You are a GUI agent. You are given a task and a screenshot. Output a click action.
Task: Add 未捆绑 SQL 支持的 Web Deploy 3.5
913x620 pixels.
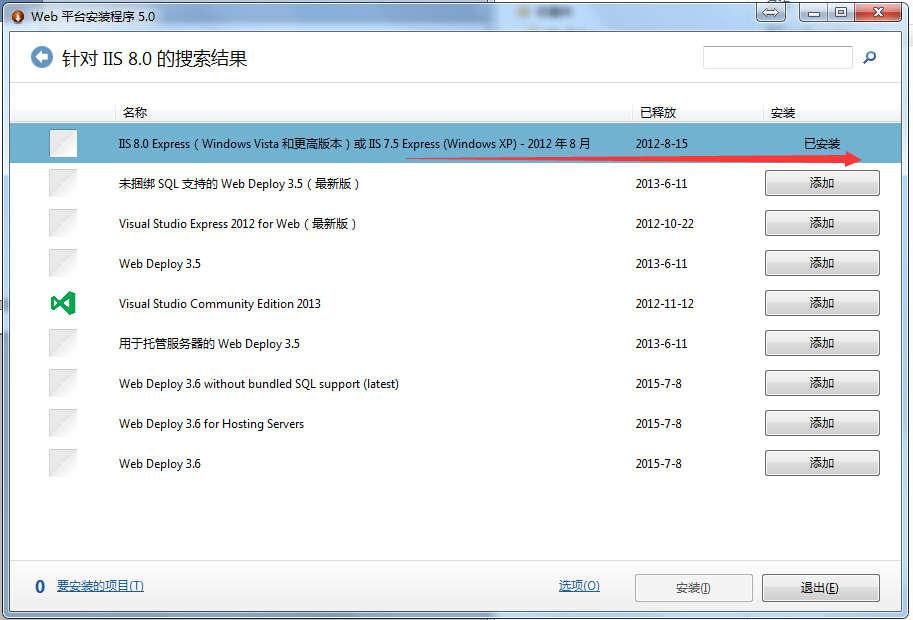coord(822,183)
